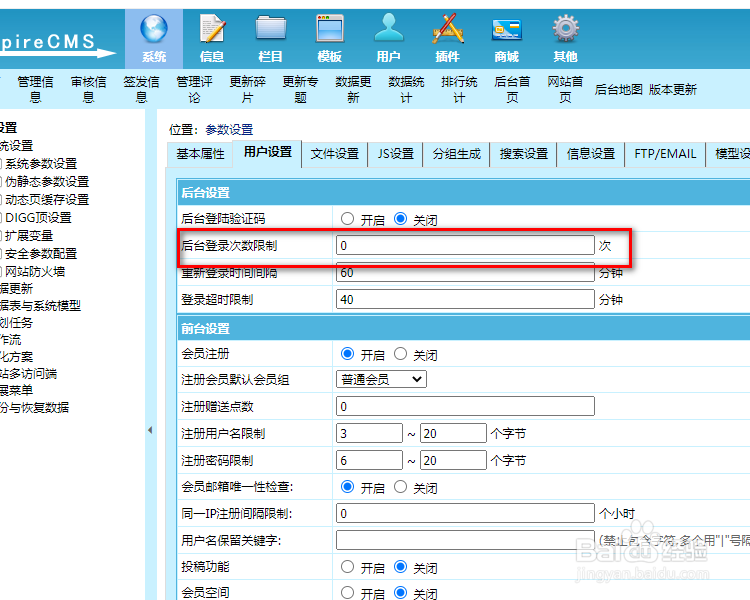Open 注册会员默认会员组 dropdown
The image size is (750, 600).
[381, 379]
